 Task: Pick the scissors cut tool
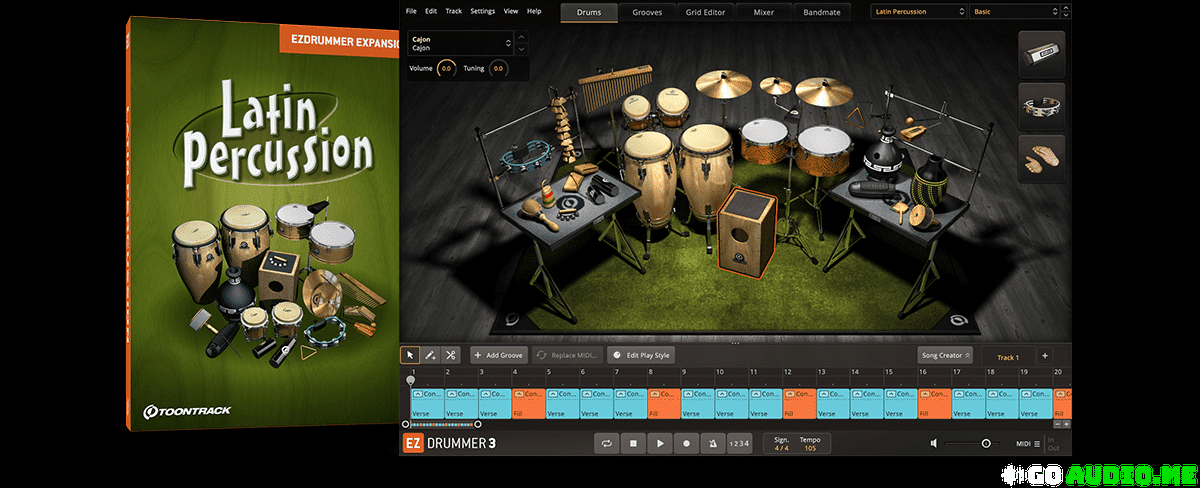coord(451,355)
